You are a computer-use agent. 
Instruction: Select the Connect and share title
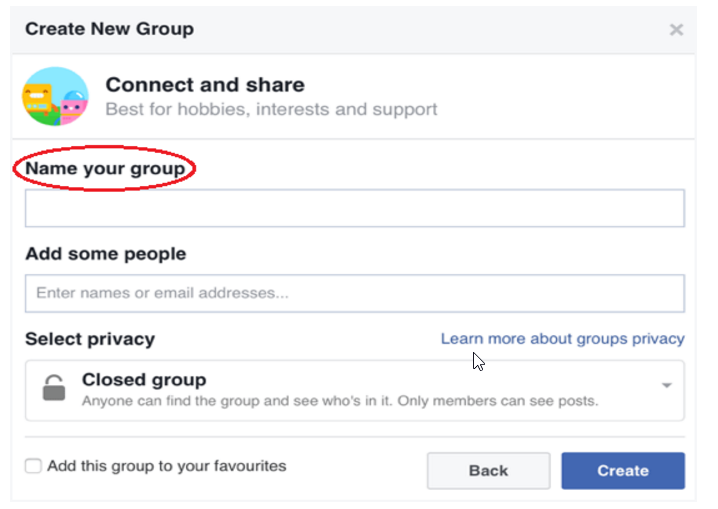point(205,85)
